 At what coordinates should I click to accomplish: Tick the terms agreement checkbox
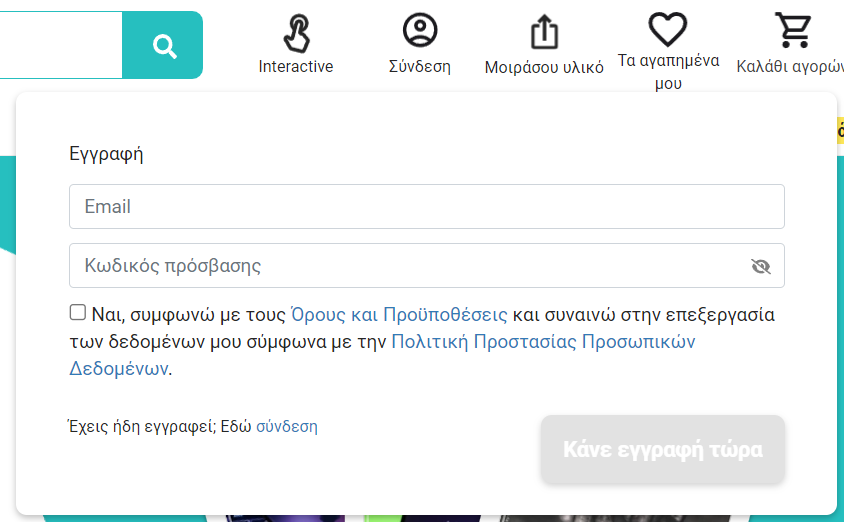(x=78, y=313)
